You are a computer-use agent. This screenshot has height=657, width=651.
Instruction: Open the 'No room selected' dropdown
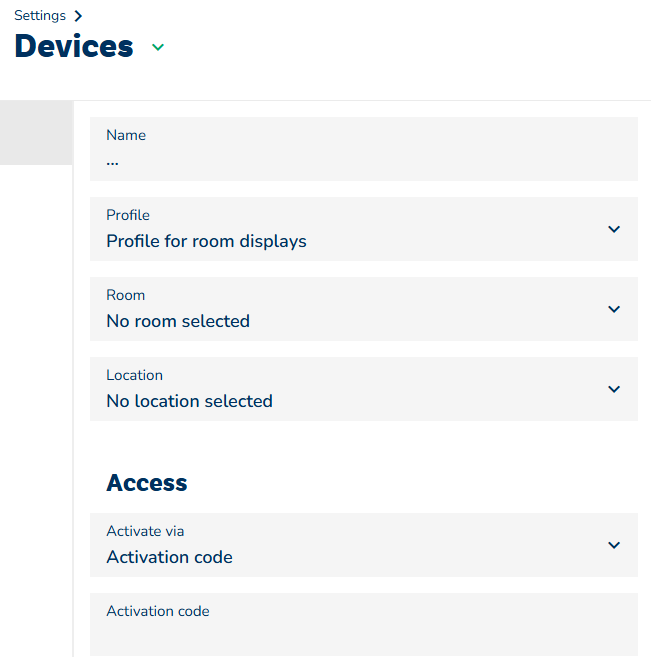click(178, 321)
